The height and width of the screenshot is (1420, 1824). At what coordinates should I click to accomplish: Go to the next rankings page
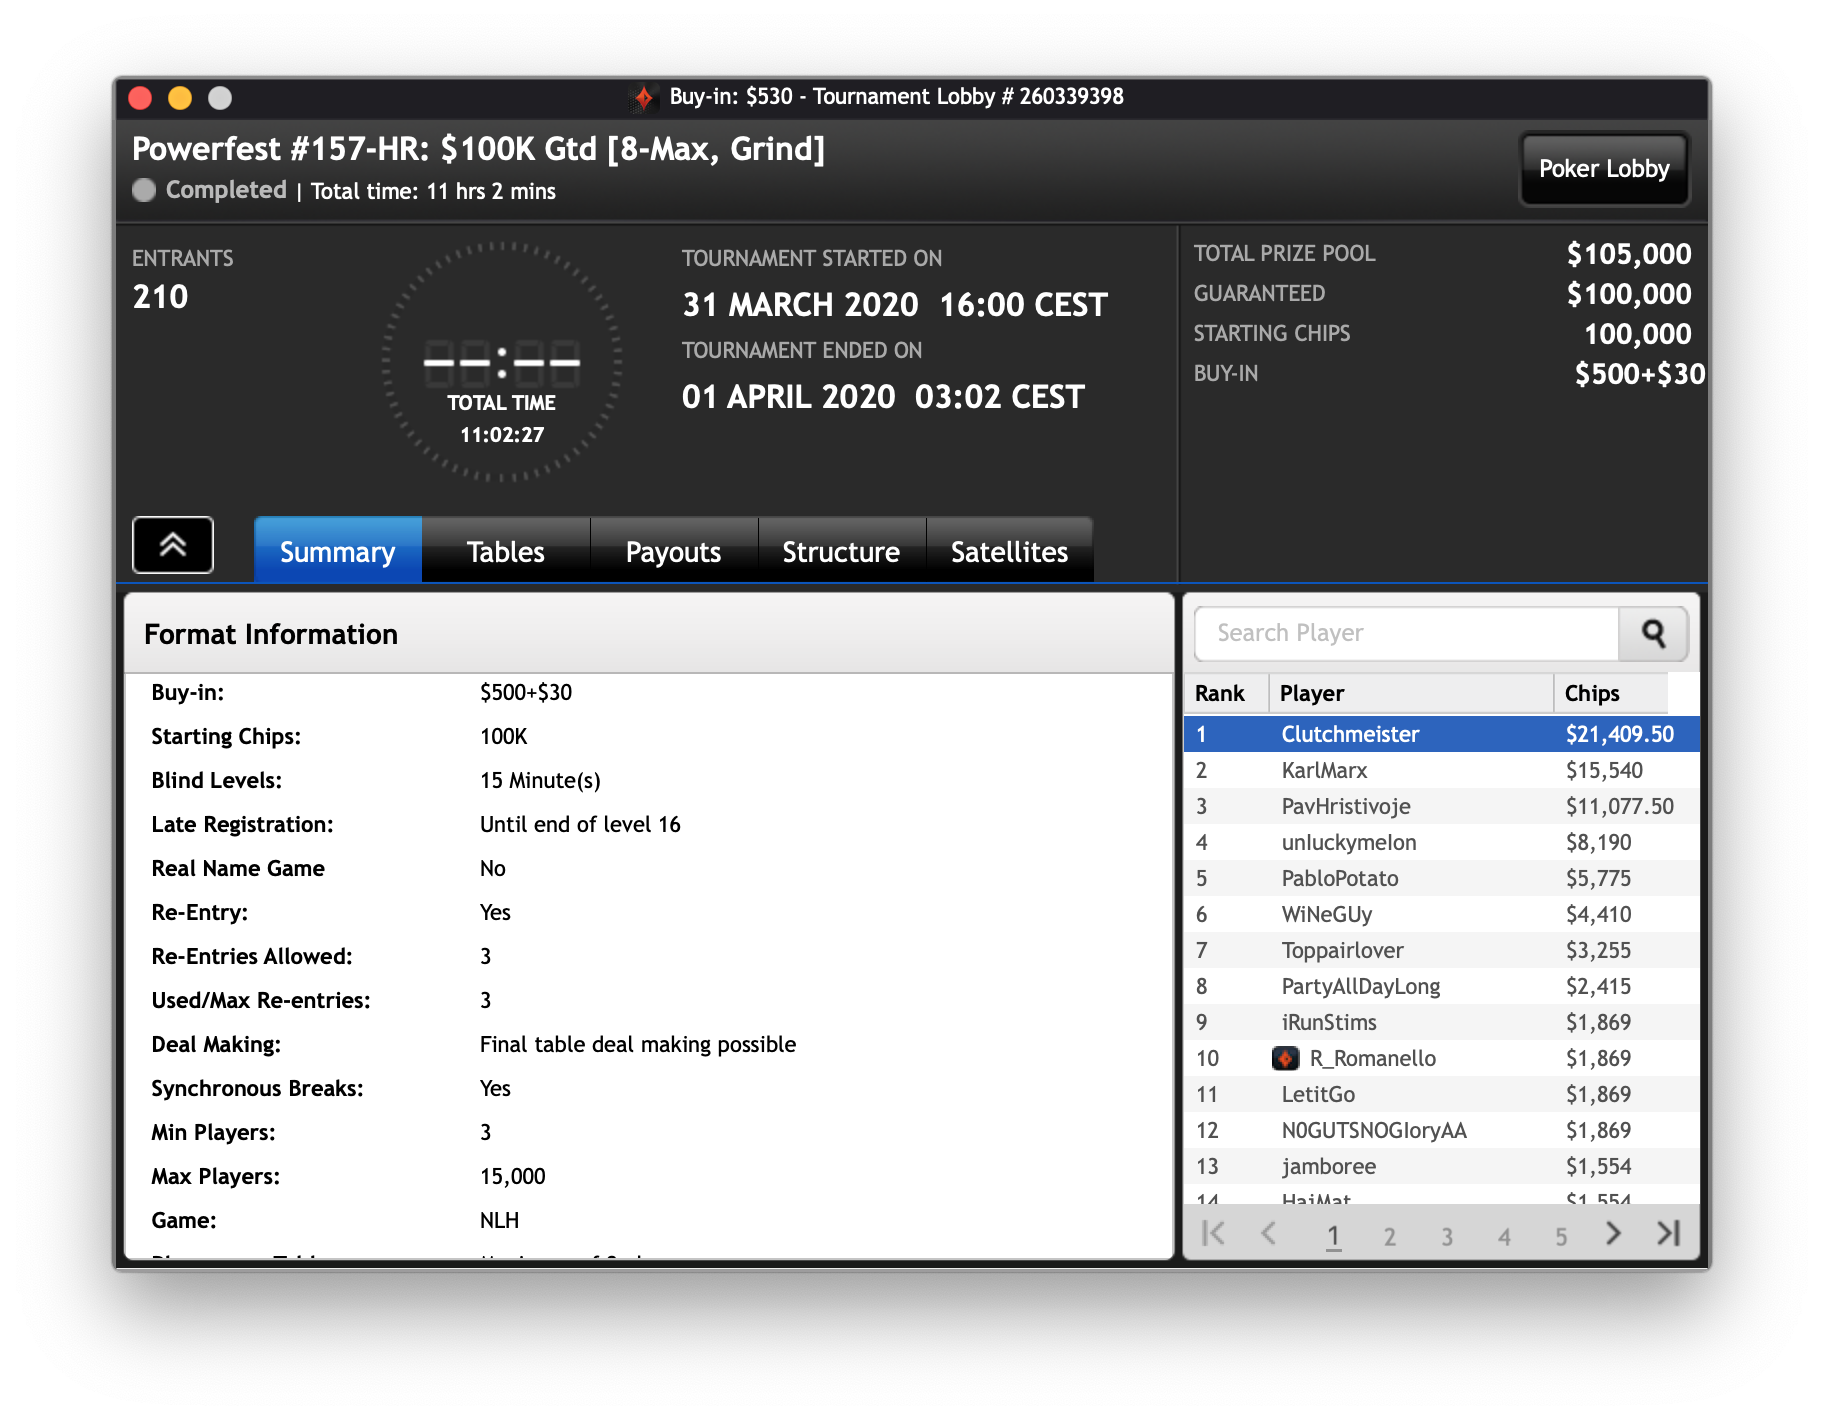tap(1612, 1234)
